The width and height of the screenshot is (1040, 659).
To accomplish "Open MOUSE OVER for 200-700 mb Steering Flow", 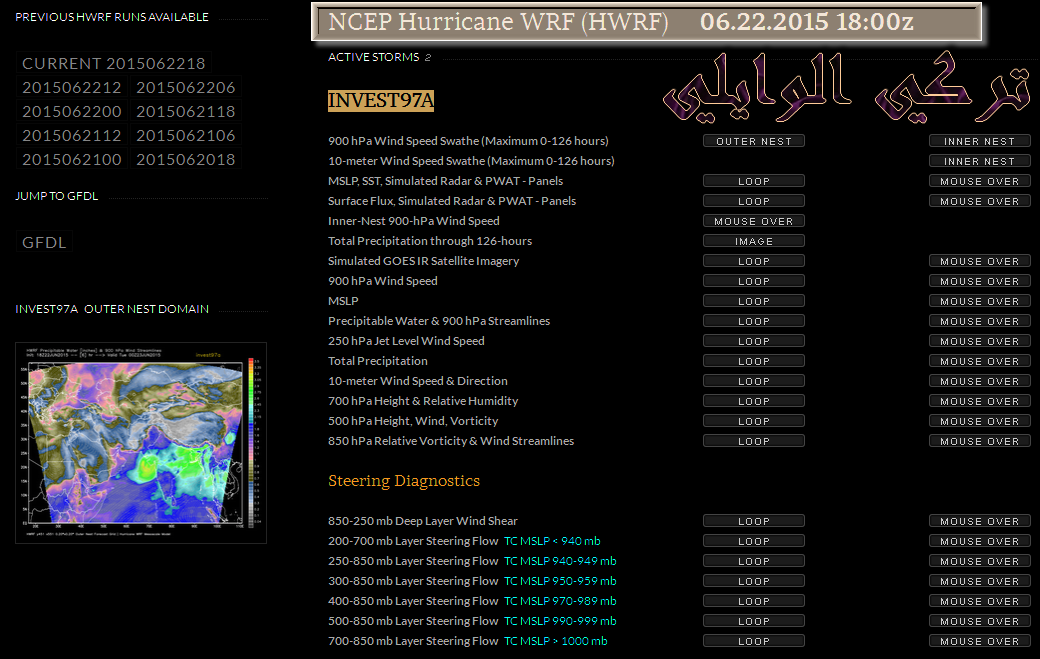I will [x=980, y=541].
